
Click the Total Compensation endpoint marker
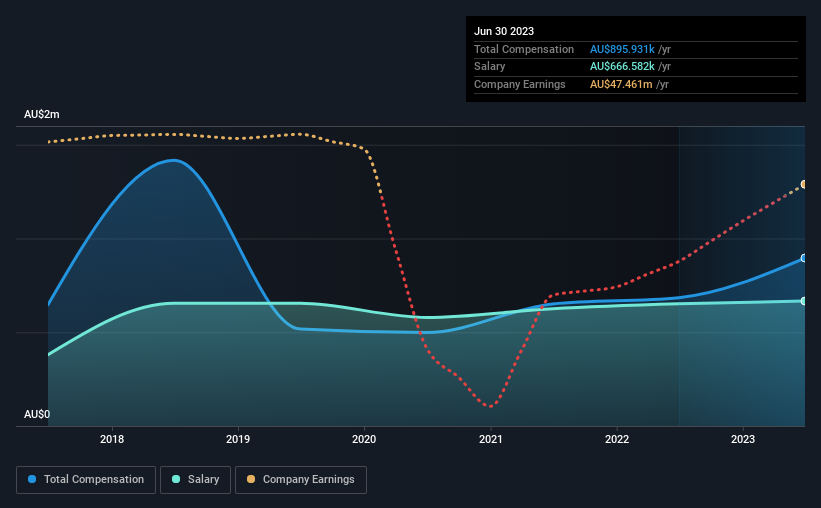coord(803,258)
